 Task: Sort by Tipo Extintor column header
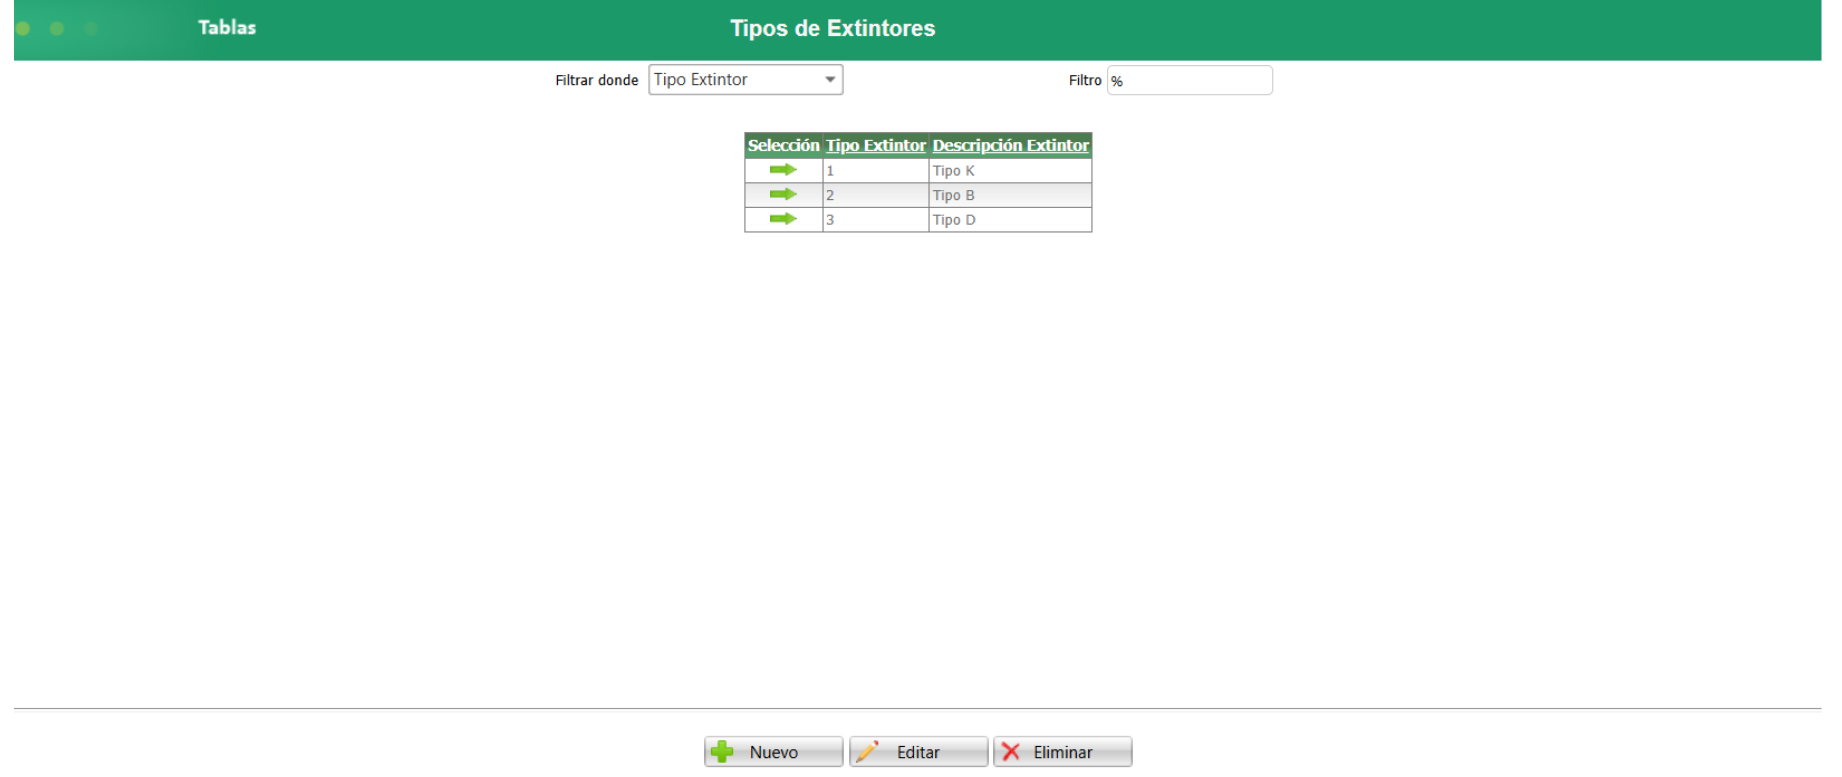pos(876,146)
